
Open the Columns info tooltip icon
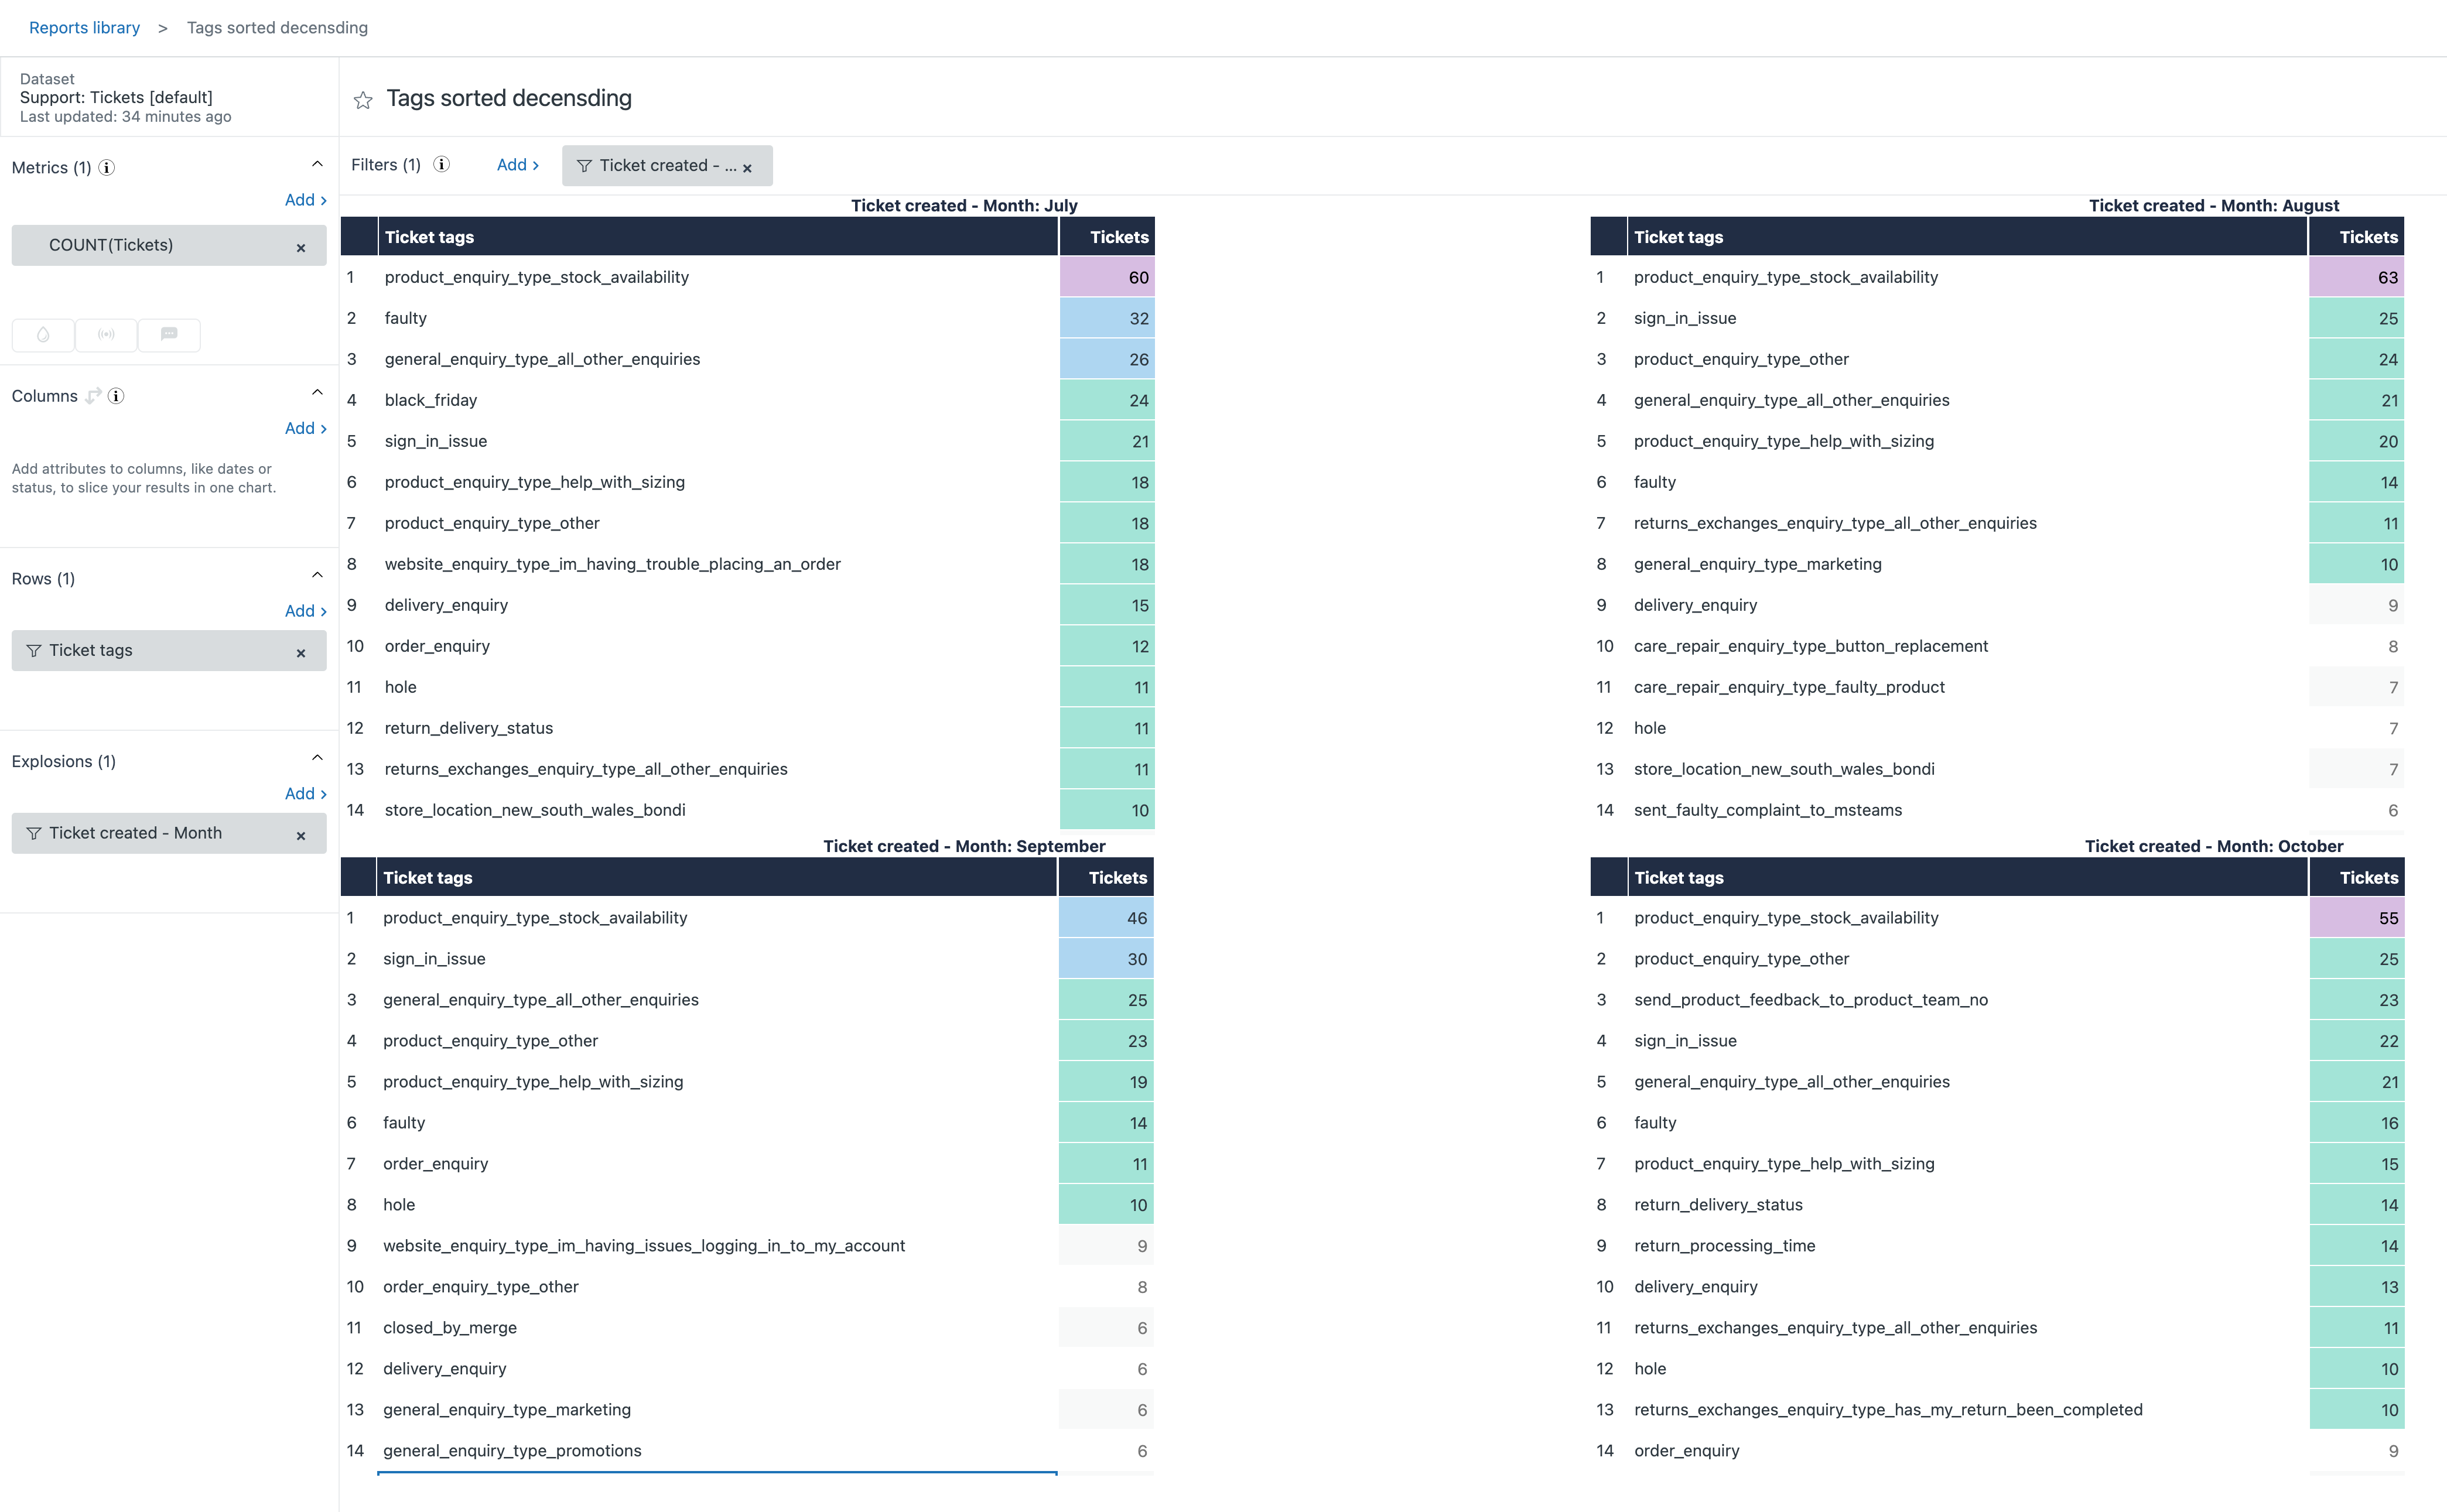coord(116,396)
